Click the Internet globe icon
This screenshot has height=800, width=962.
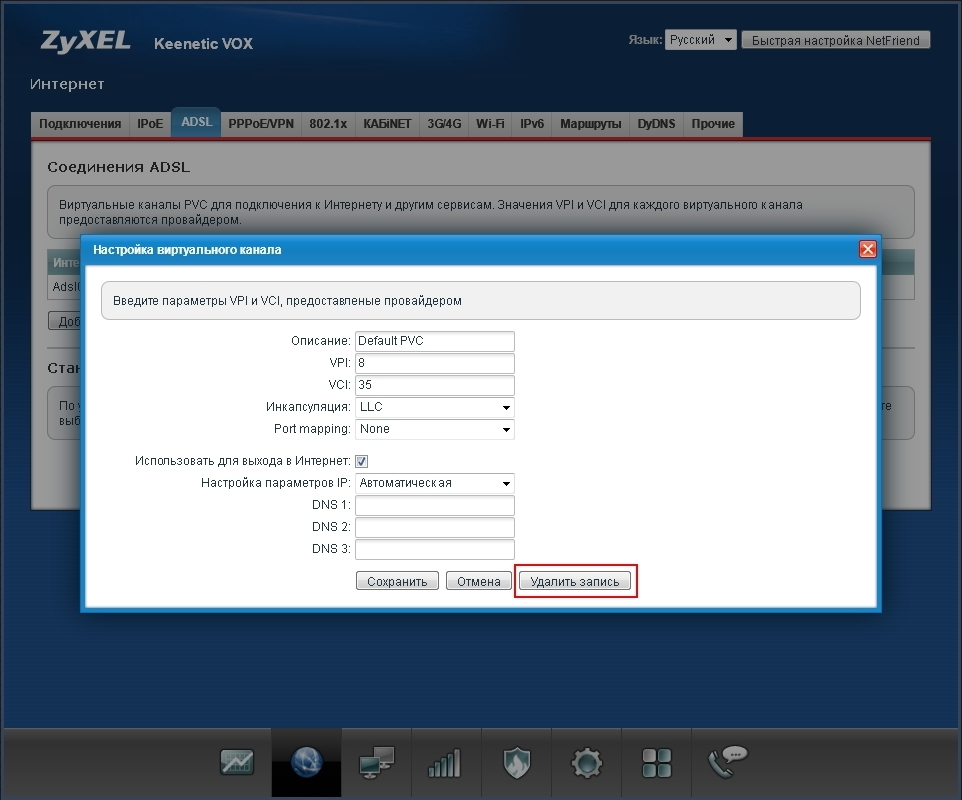pyautogui.click(x=307, y=763)
